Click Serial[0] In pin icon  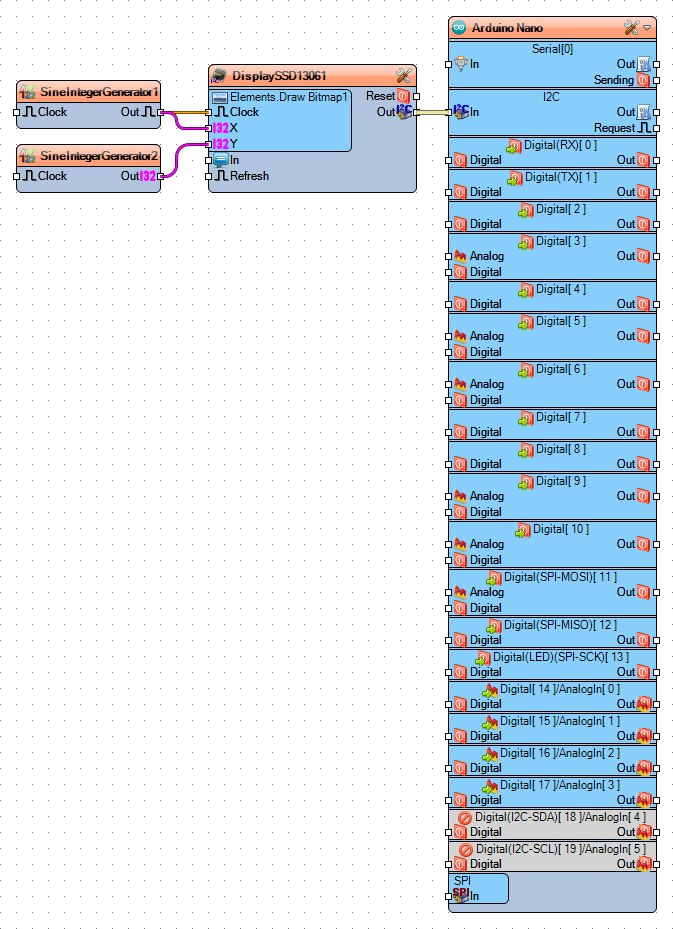(x=461, y=64)
